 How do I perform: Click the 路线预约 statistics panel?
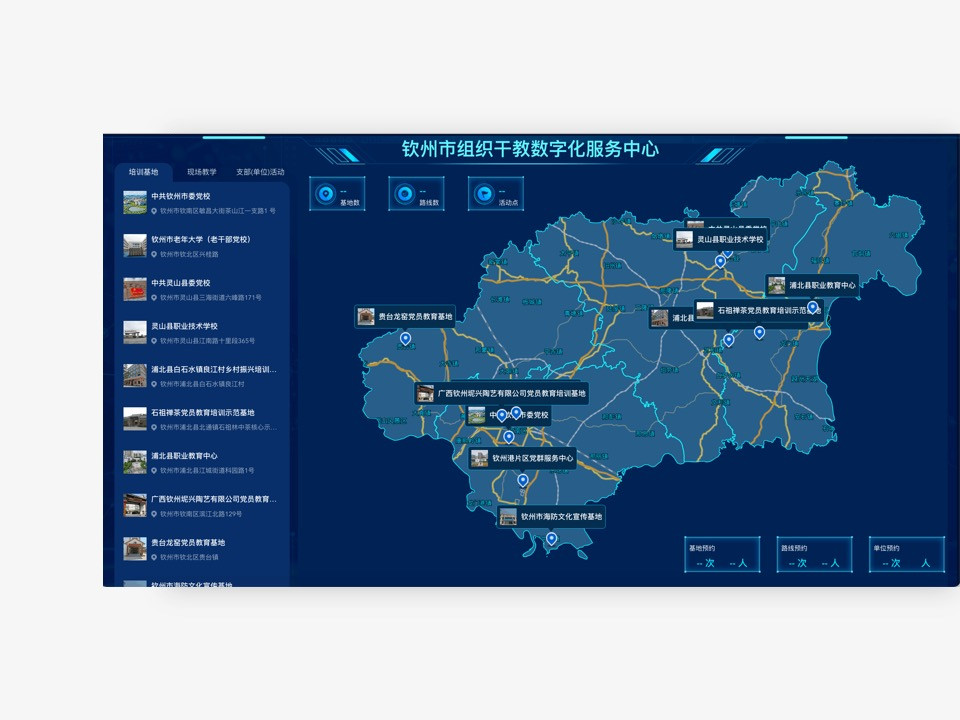tap(814, 555)
